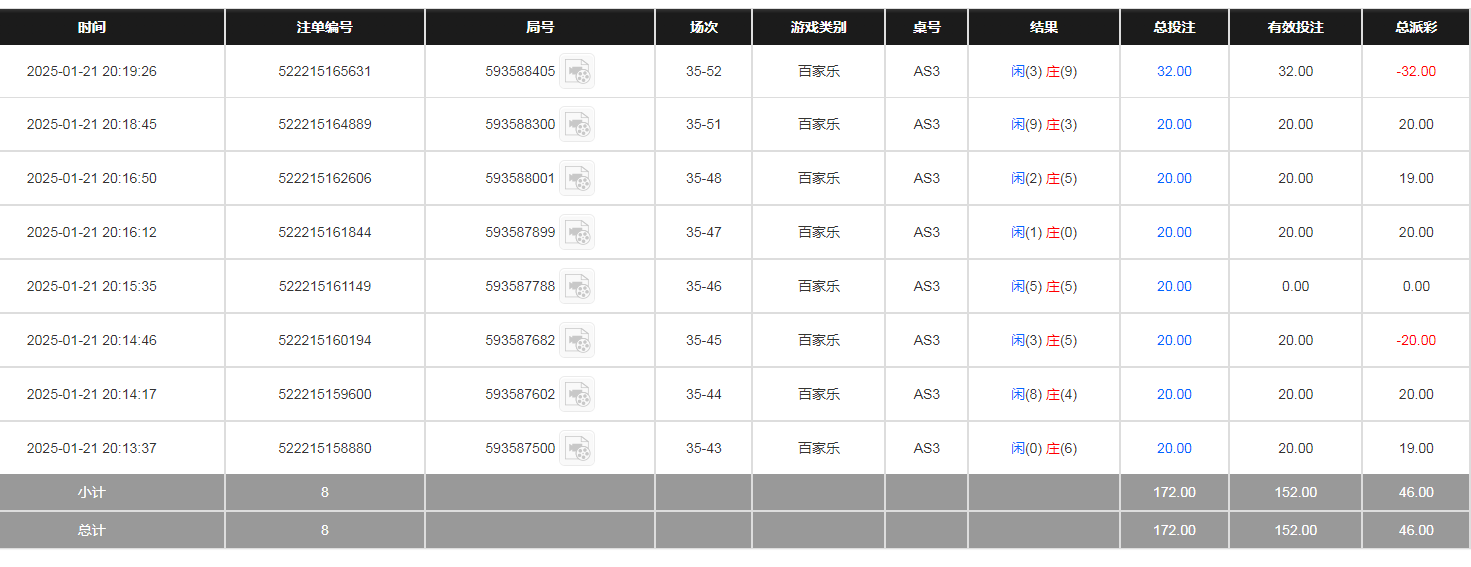Screen dimensions: 1471x567
Task: Play replay icon beside round 593588001
Action: (x=577, y=179)
